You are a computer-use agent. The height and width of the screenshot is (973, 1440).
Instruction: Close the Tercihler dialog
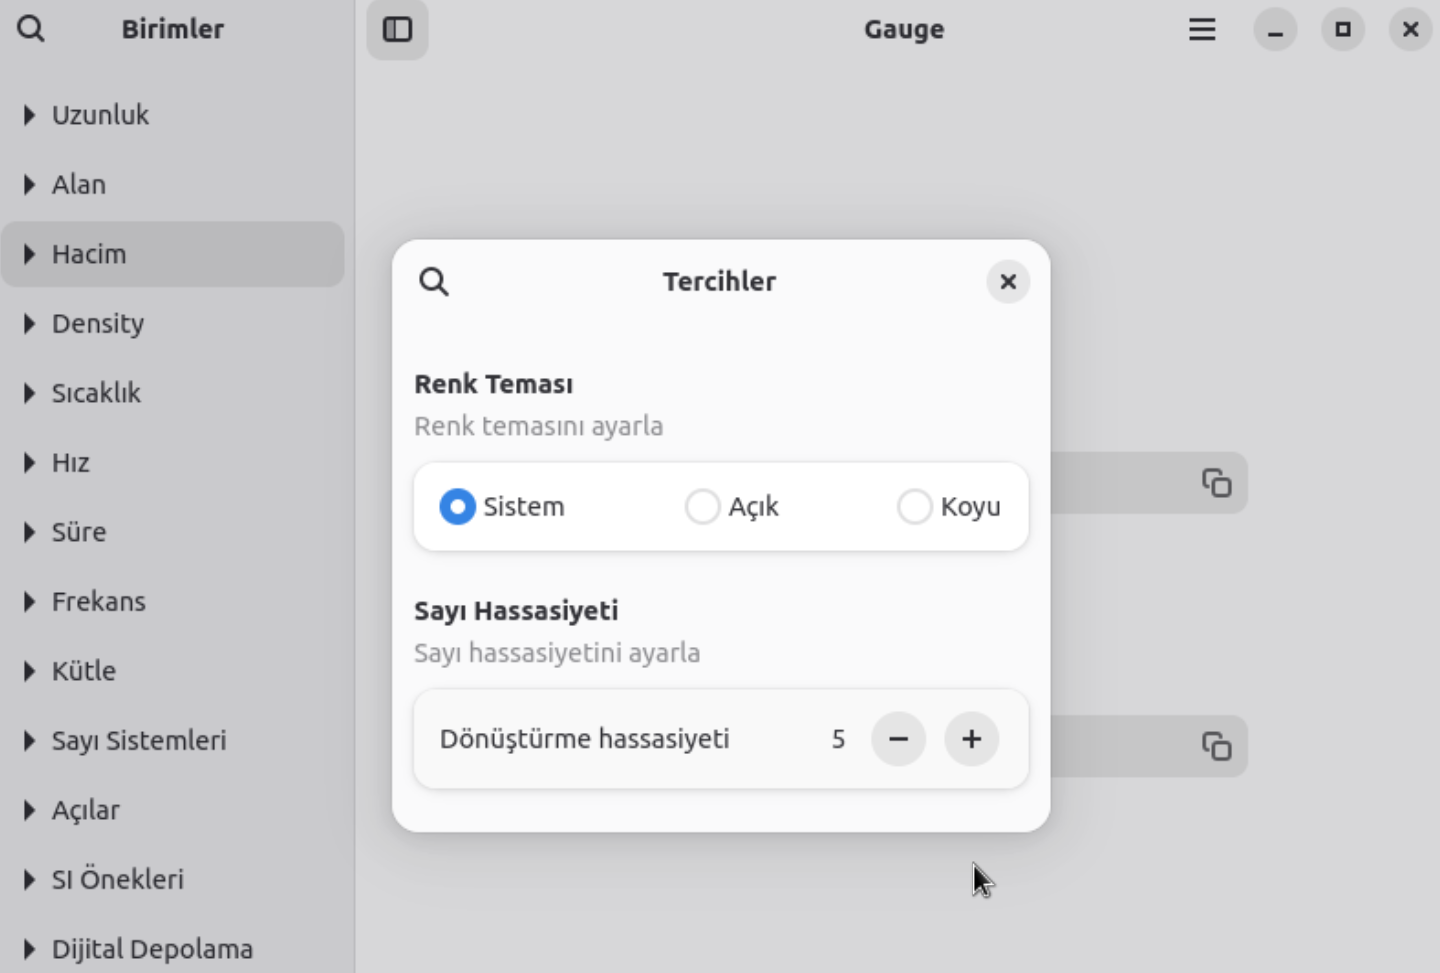(x=1008, y=282)
